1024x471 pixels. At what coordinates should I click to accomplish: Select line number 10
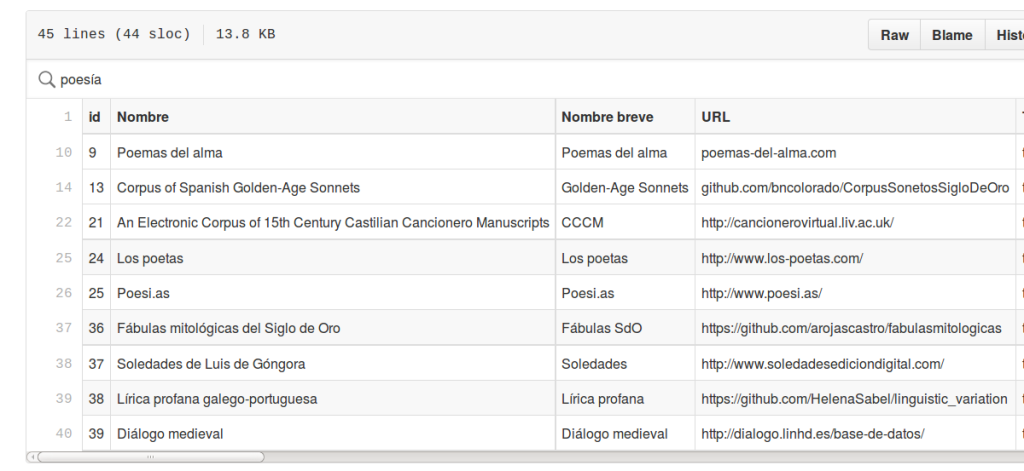(64, 152)
